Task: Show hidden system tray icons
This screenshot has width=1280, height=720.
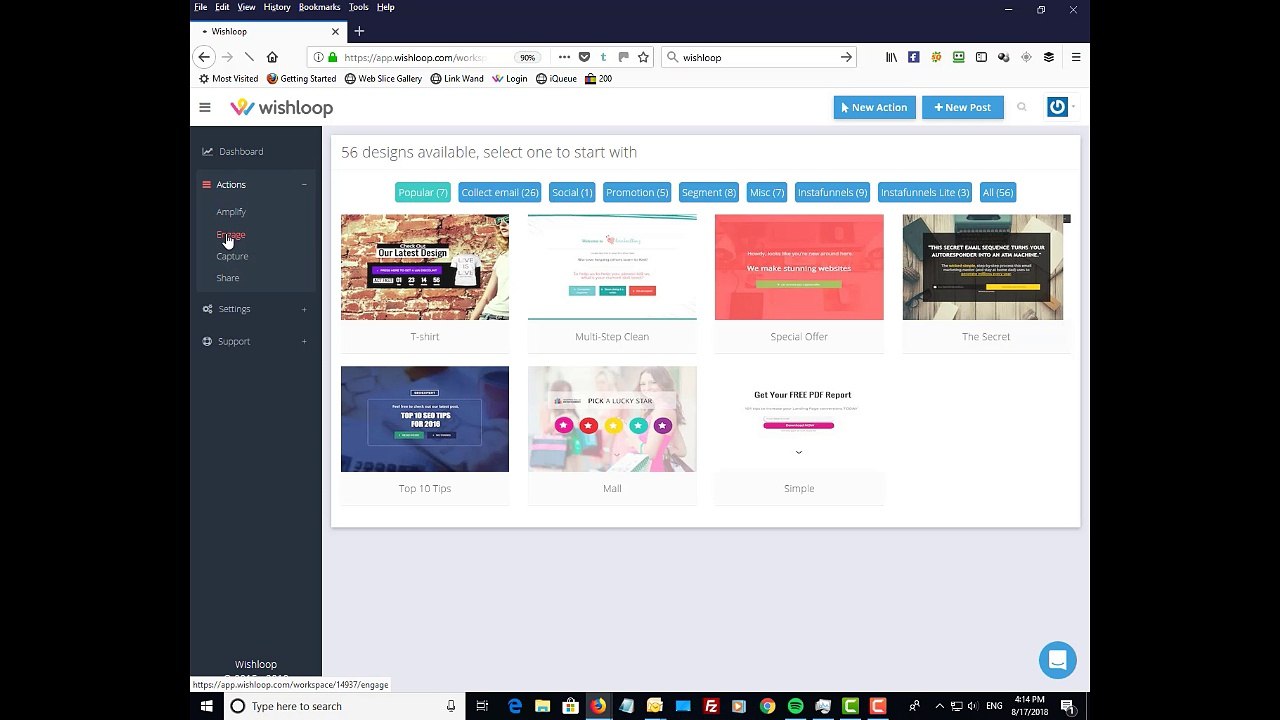Action: pos(942,706)
